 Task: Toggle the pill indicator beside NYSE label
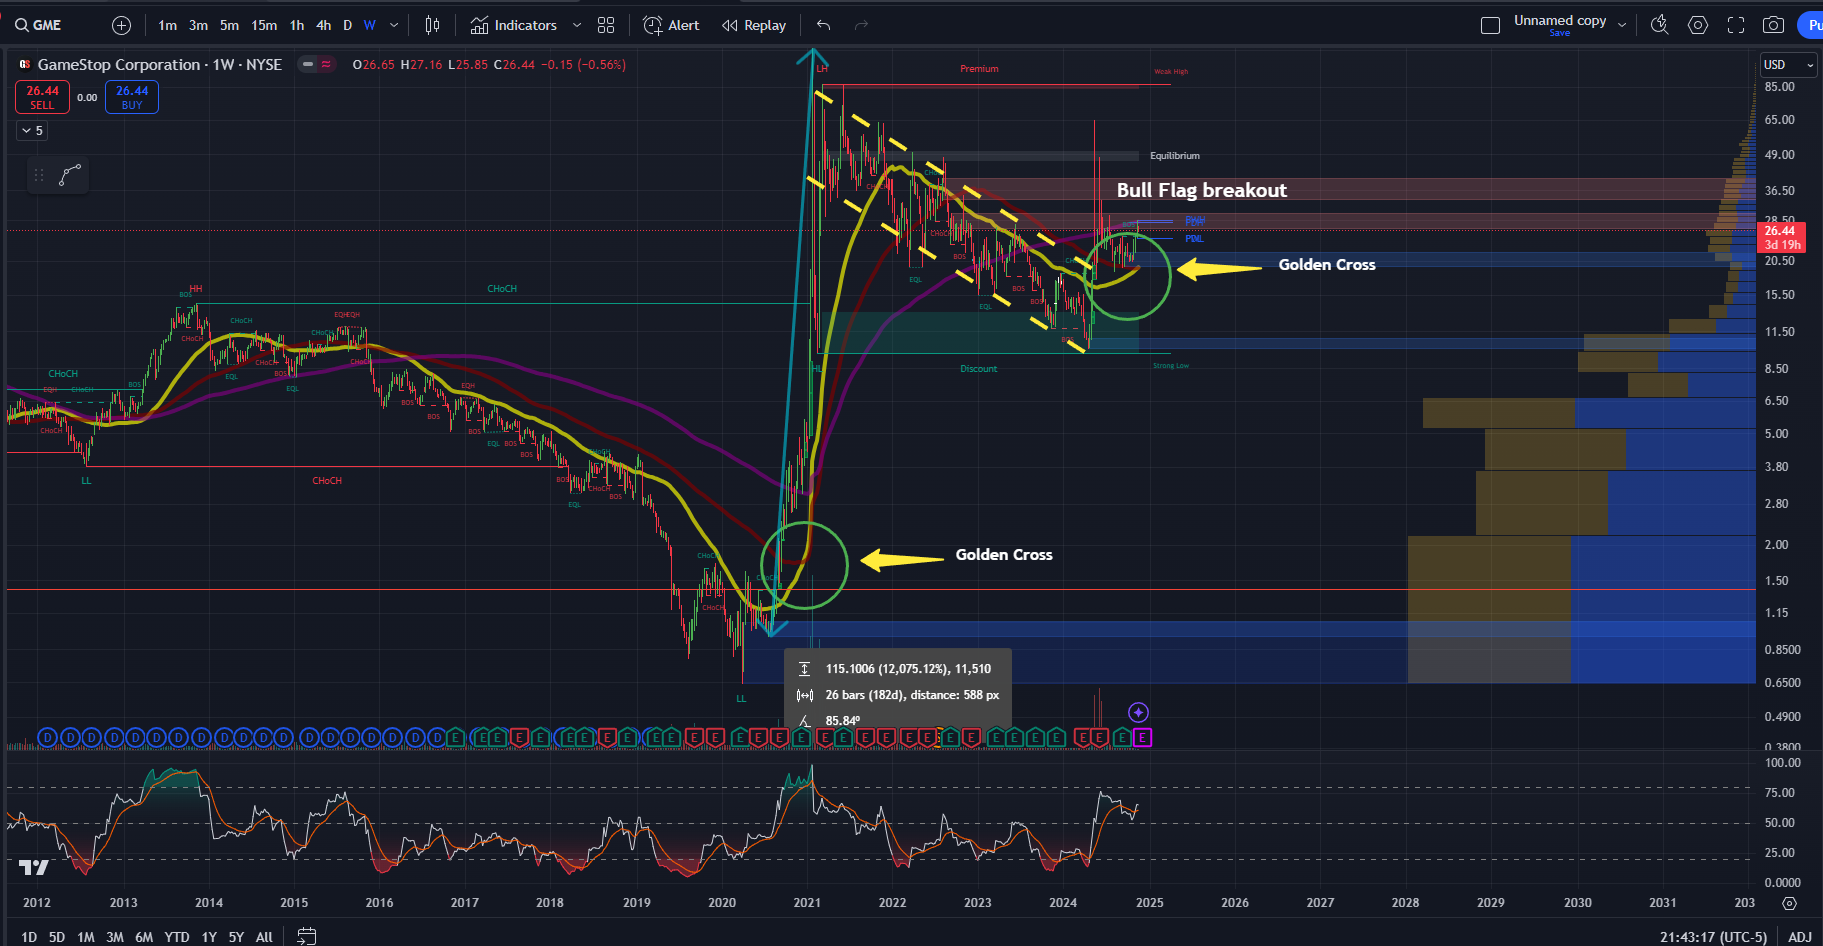pos(318,64)
